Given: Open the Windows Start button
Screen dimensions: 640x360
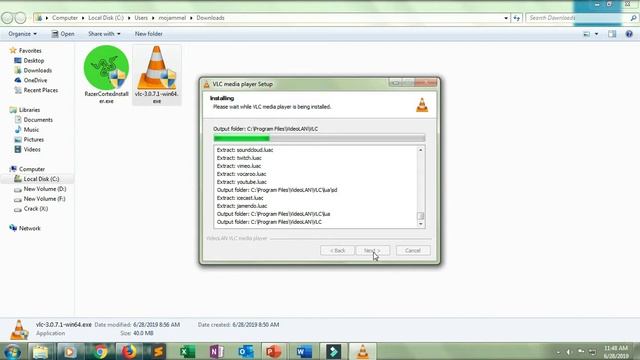Looking at the screenshot, I should 12,351.
